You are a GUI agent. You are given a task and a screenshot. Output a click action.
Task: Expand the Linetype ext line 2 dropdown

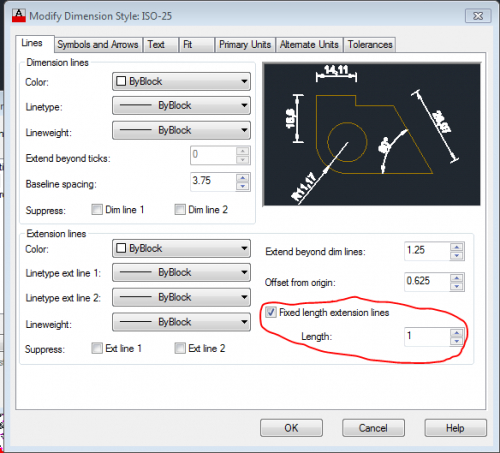click(x=181, y=297)
